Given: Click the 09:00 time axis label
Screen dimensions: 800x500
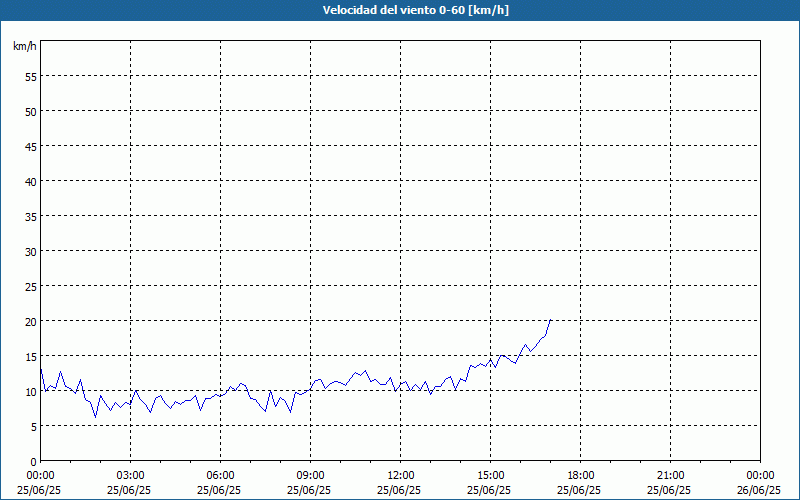Looking at the screenshot, I should tap(310, 476).
